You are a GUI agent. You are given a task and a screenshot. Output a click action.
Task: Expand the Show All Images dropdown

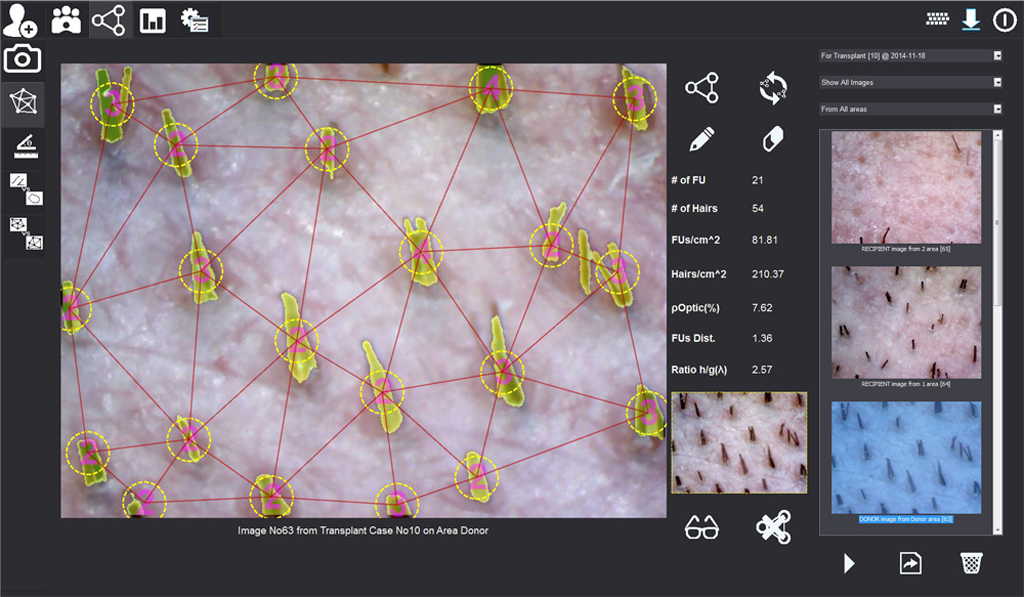pos(910,82)
